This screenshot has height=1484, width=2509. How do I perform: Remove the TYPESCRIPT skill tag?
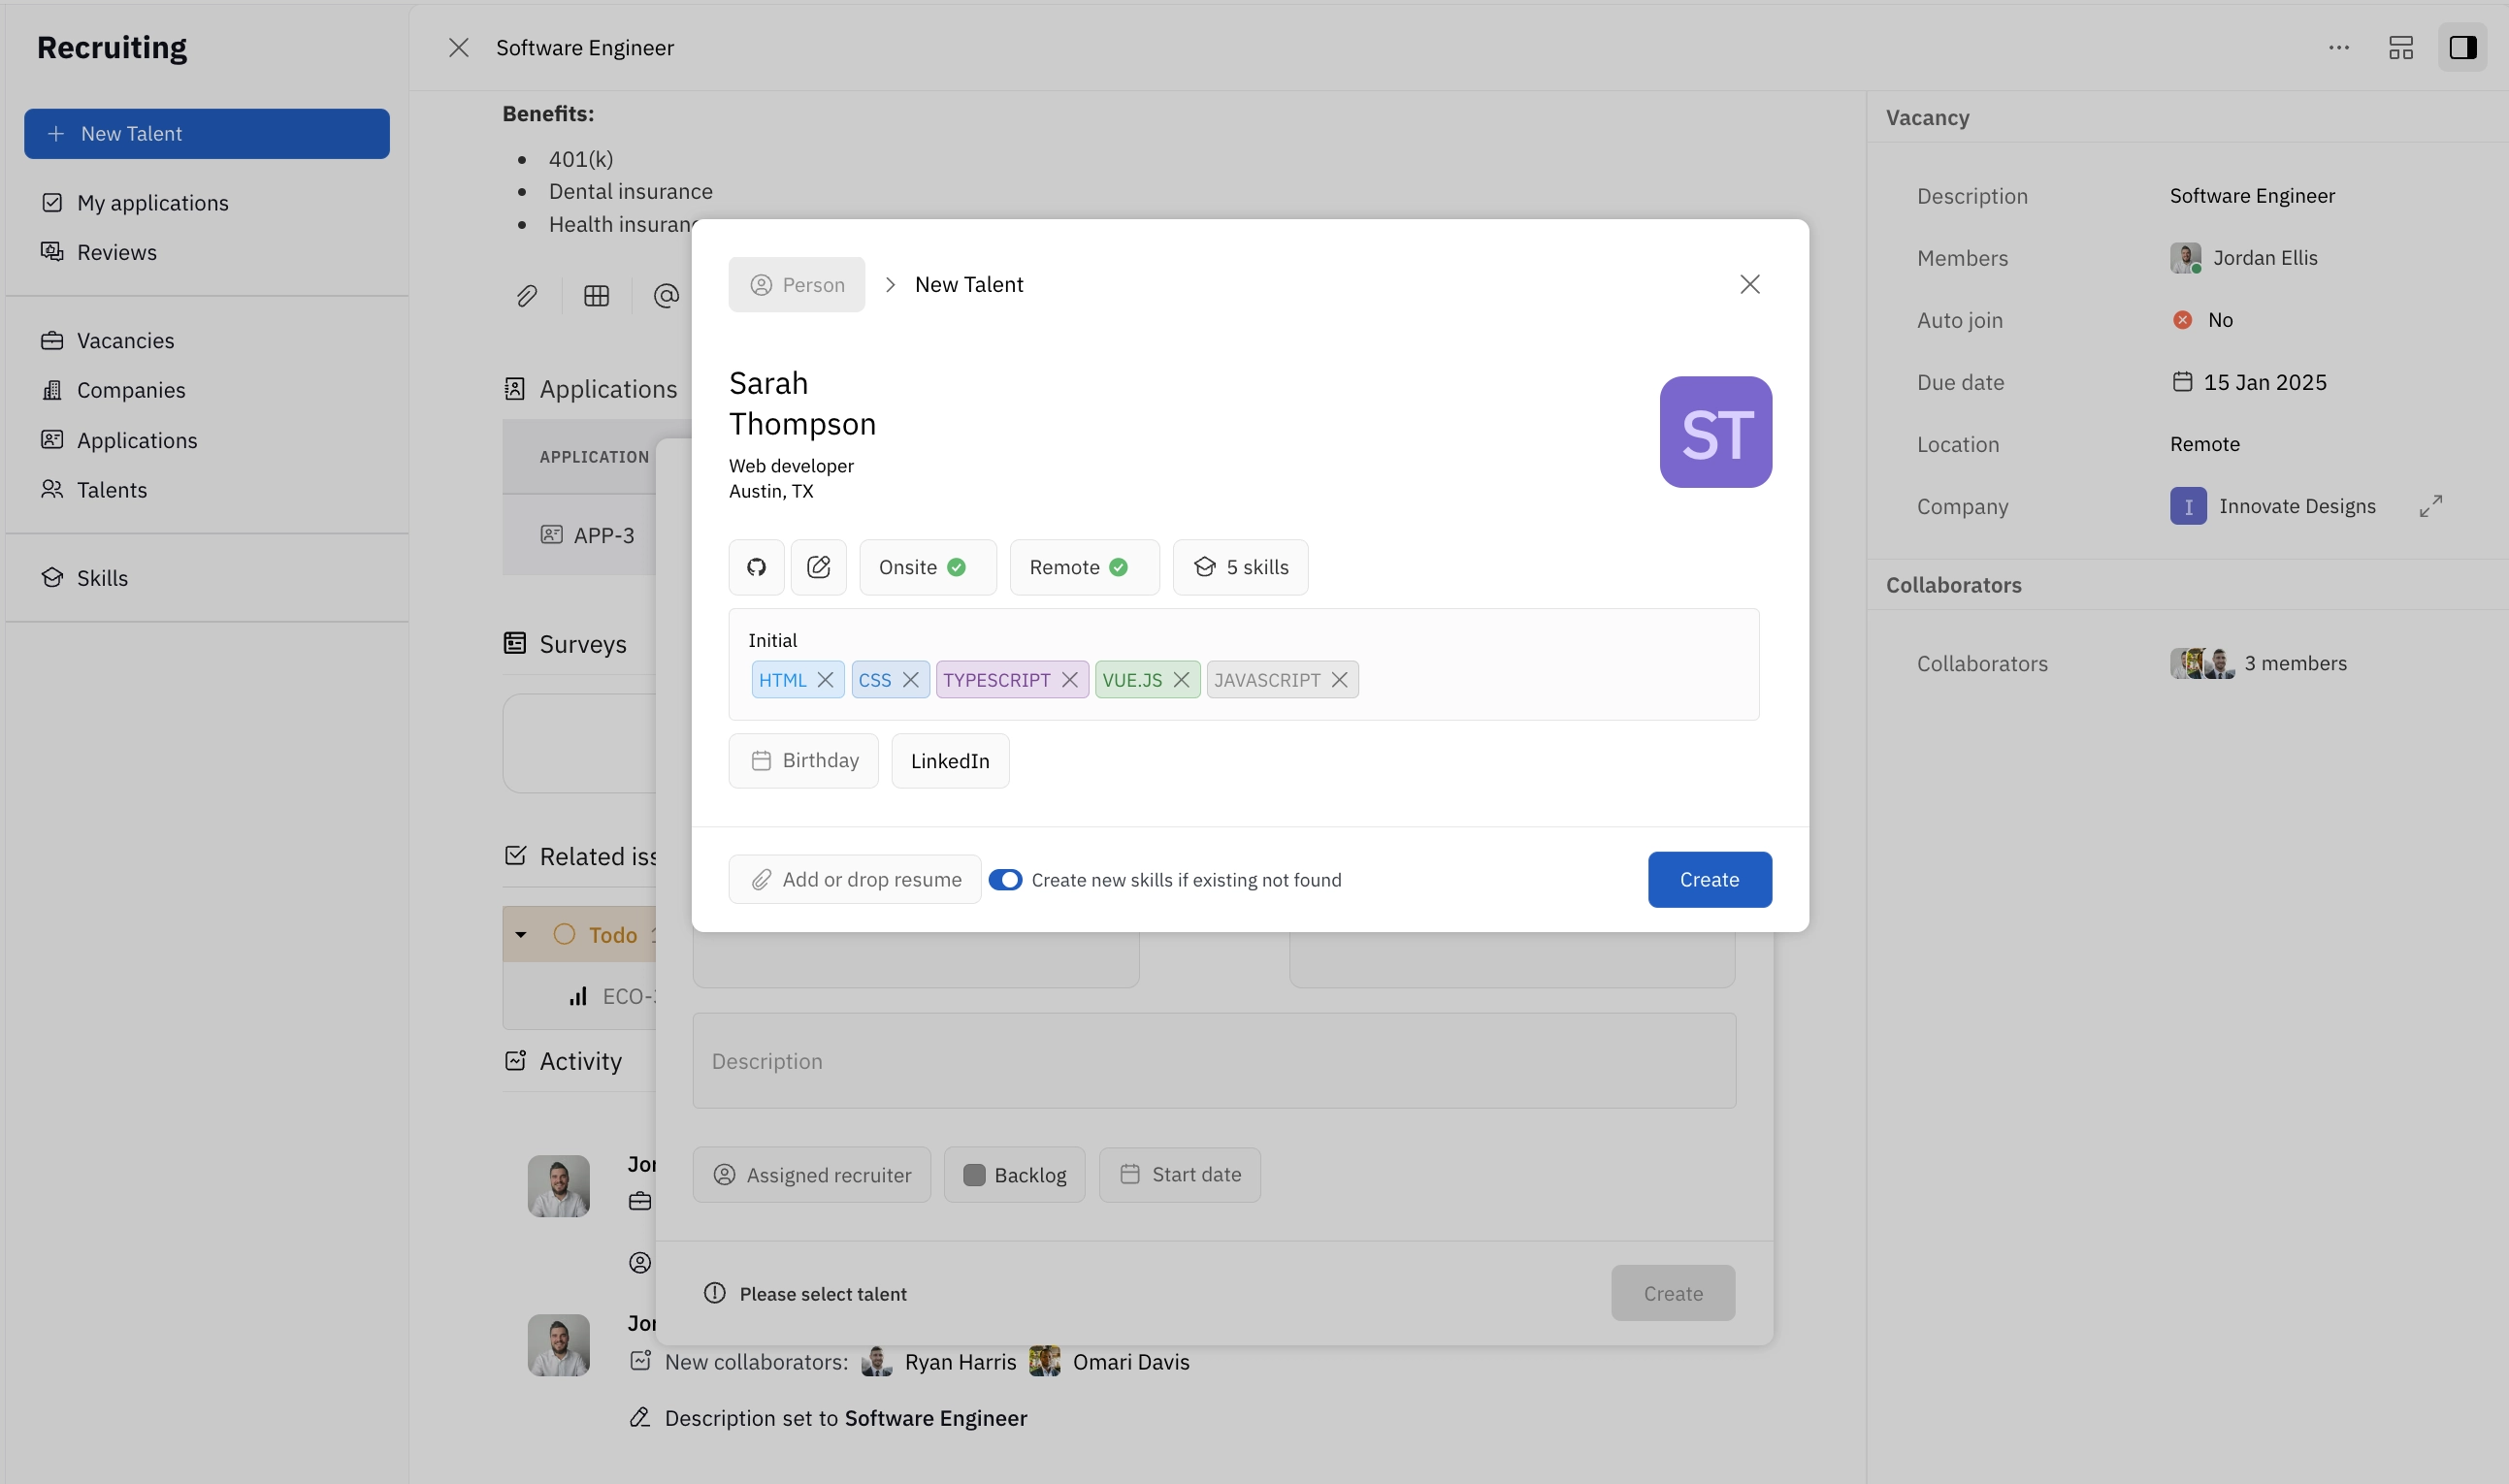(x=1069, y=680)
